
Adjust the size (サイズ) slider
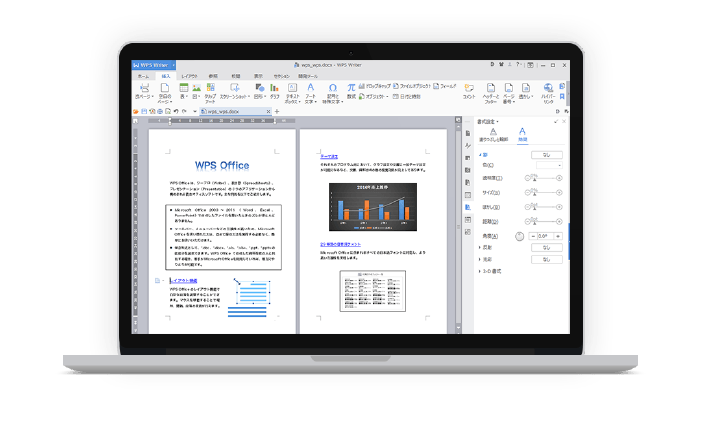[x=543, y=193]
